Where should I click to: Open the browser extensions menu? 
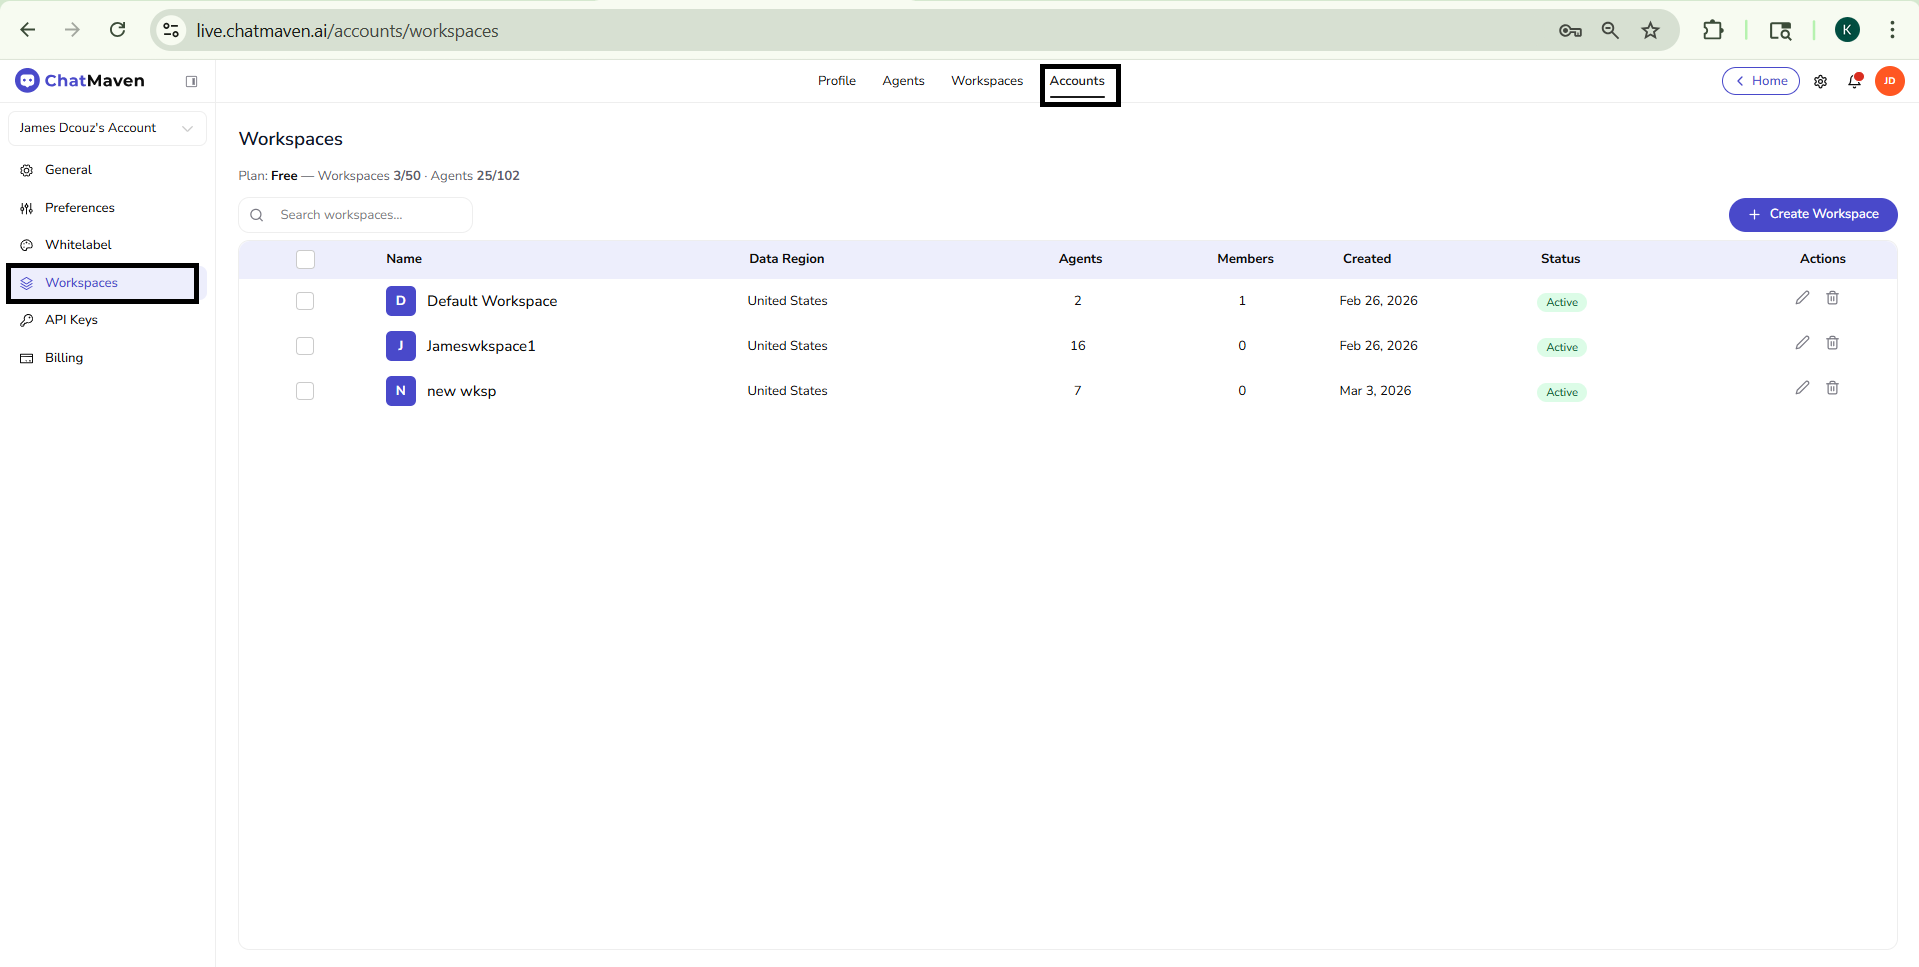point(1713,30)
